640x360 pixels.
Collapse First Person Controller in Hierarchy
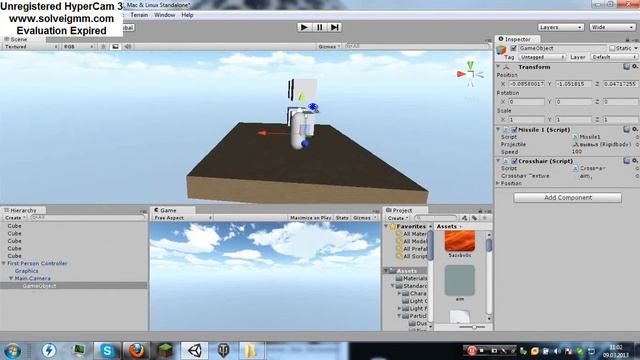pos(4,264)
